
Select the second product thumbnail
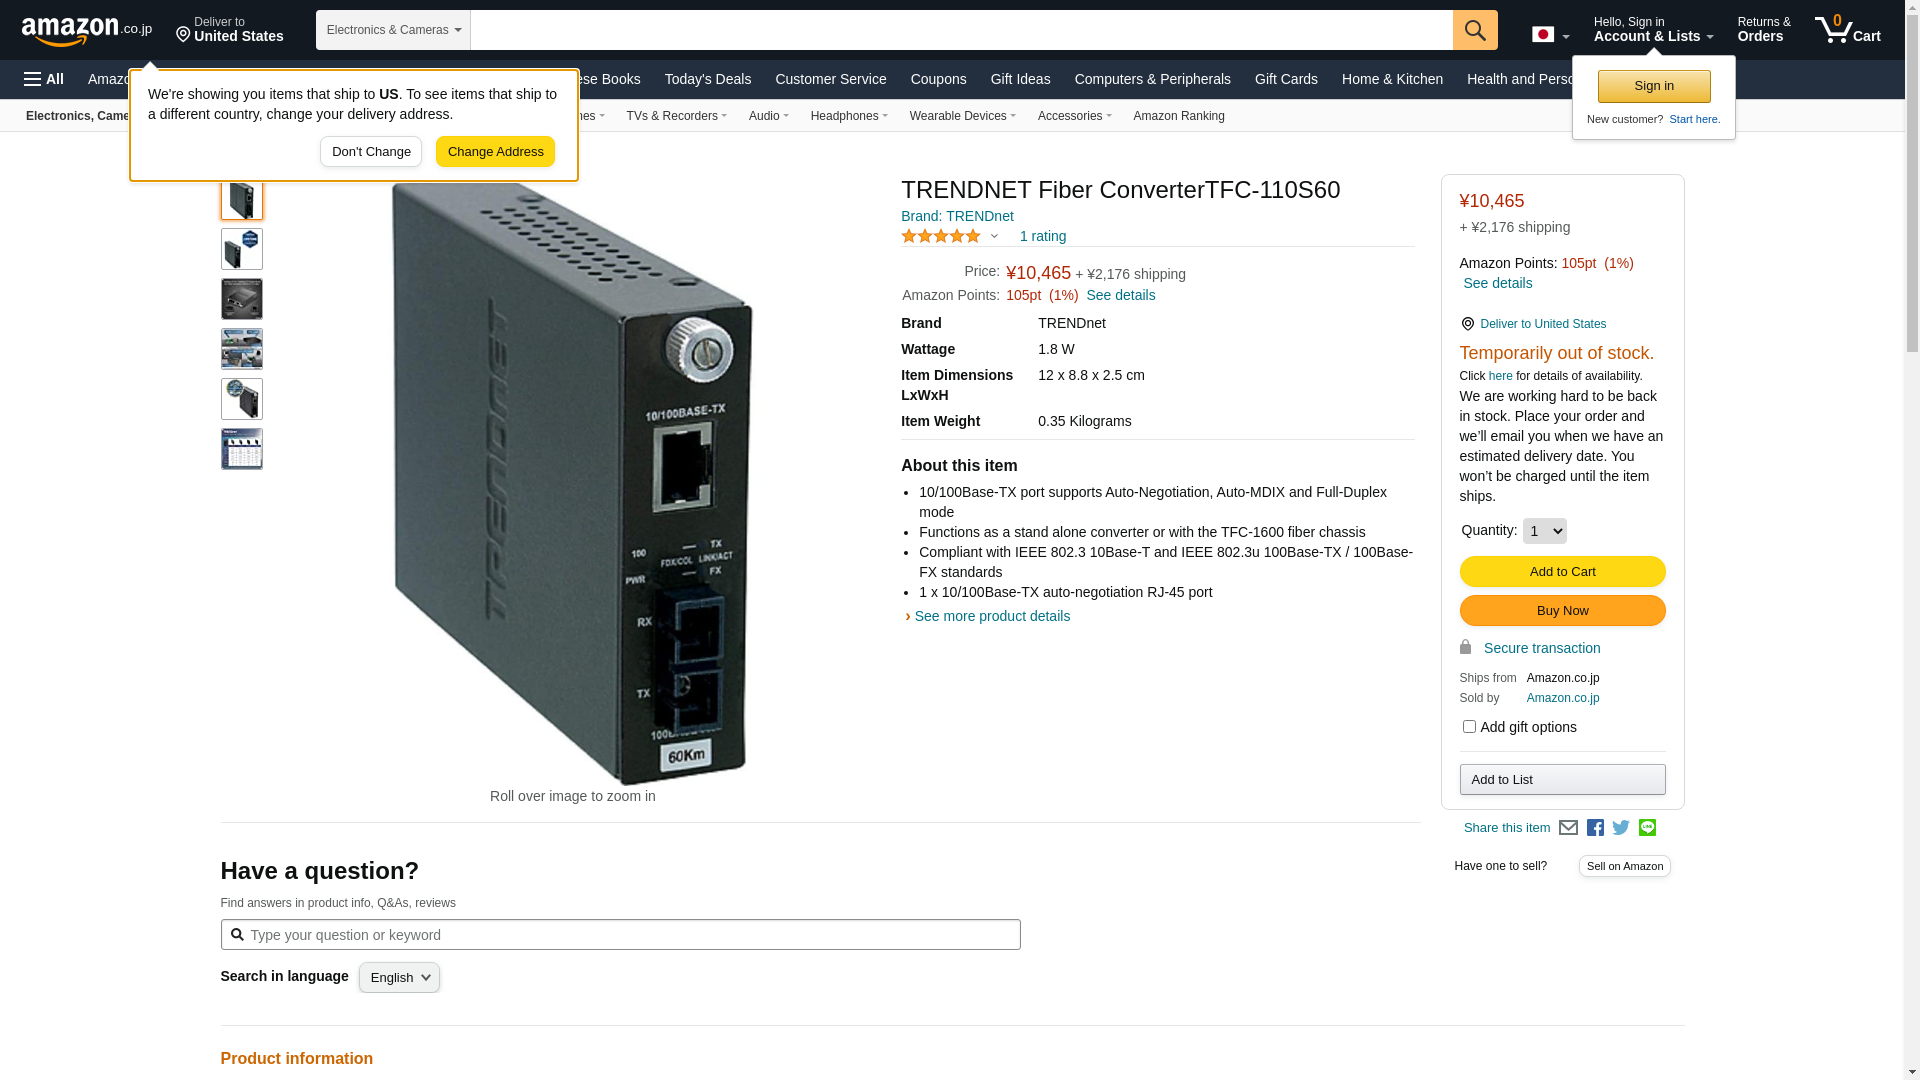tap(242, 249)
